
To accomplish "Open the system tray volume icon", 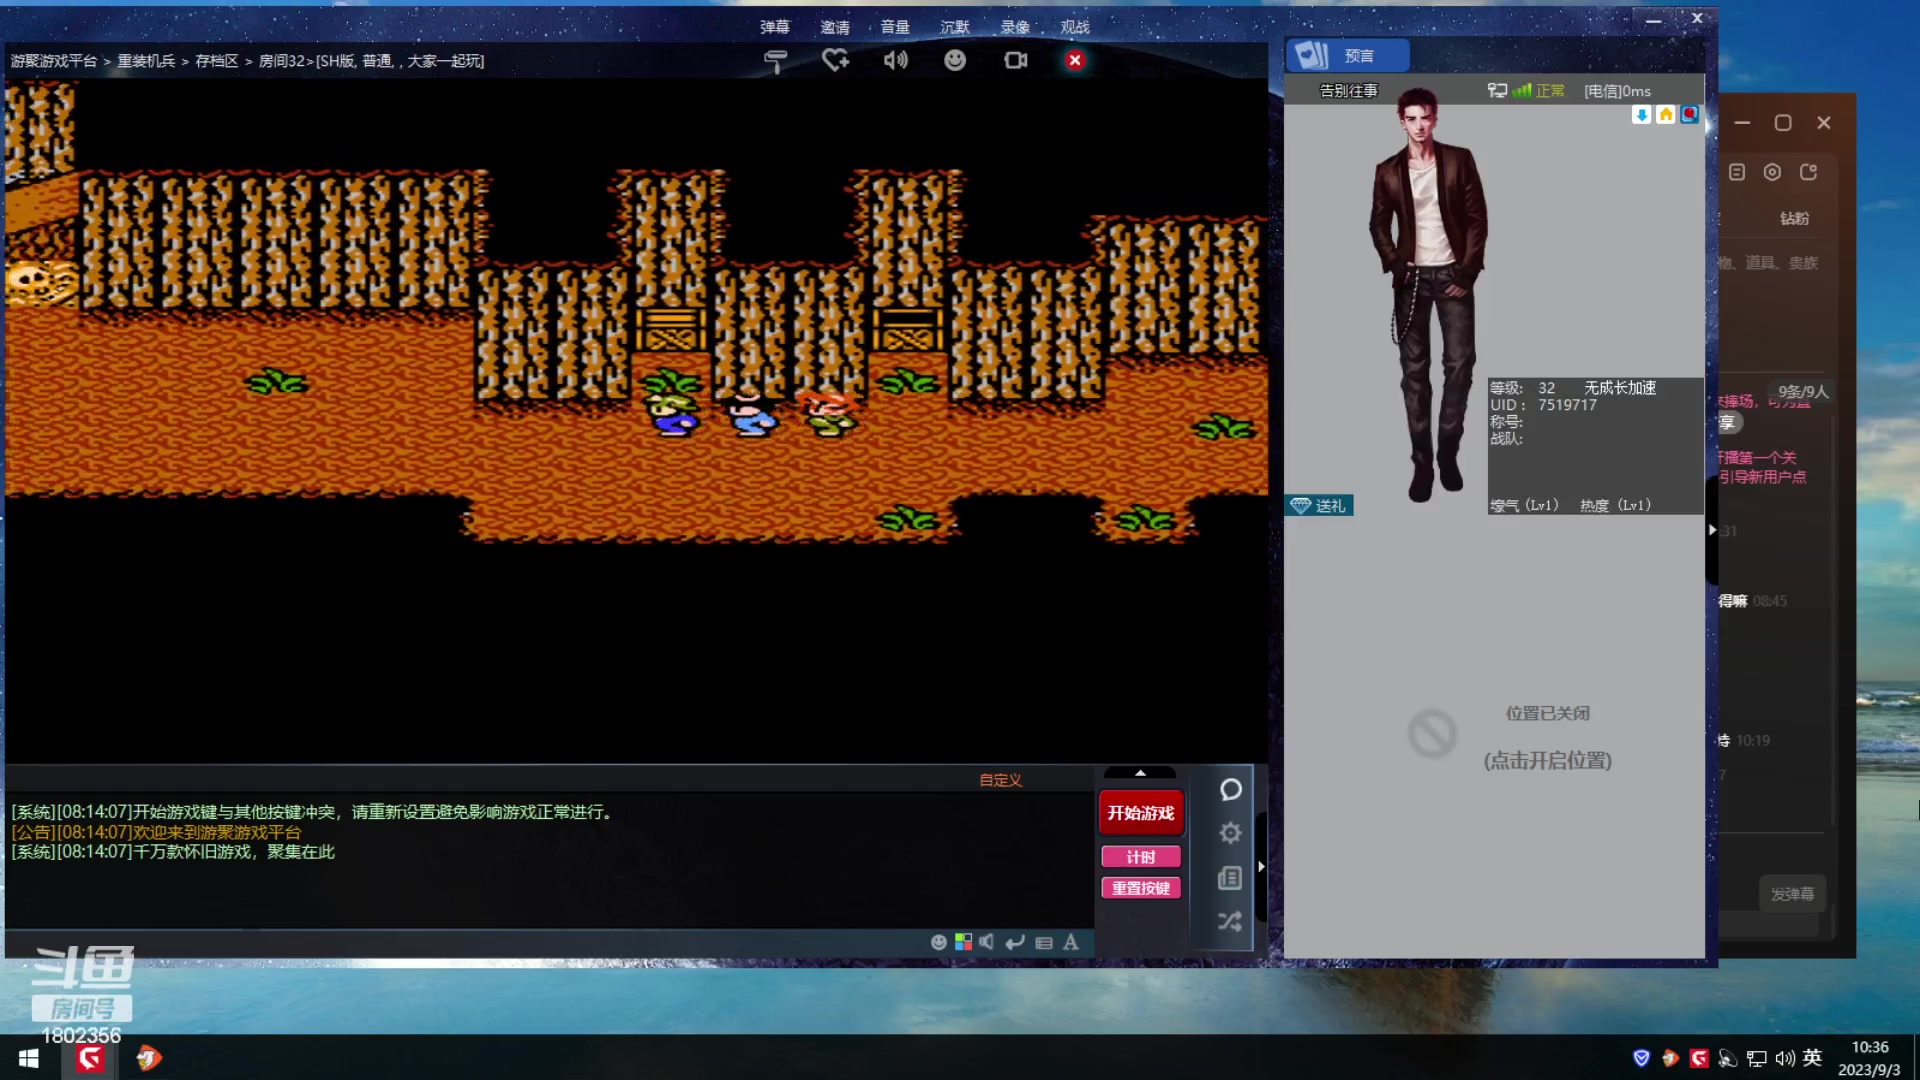I will 1785,1058.
